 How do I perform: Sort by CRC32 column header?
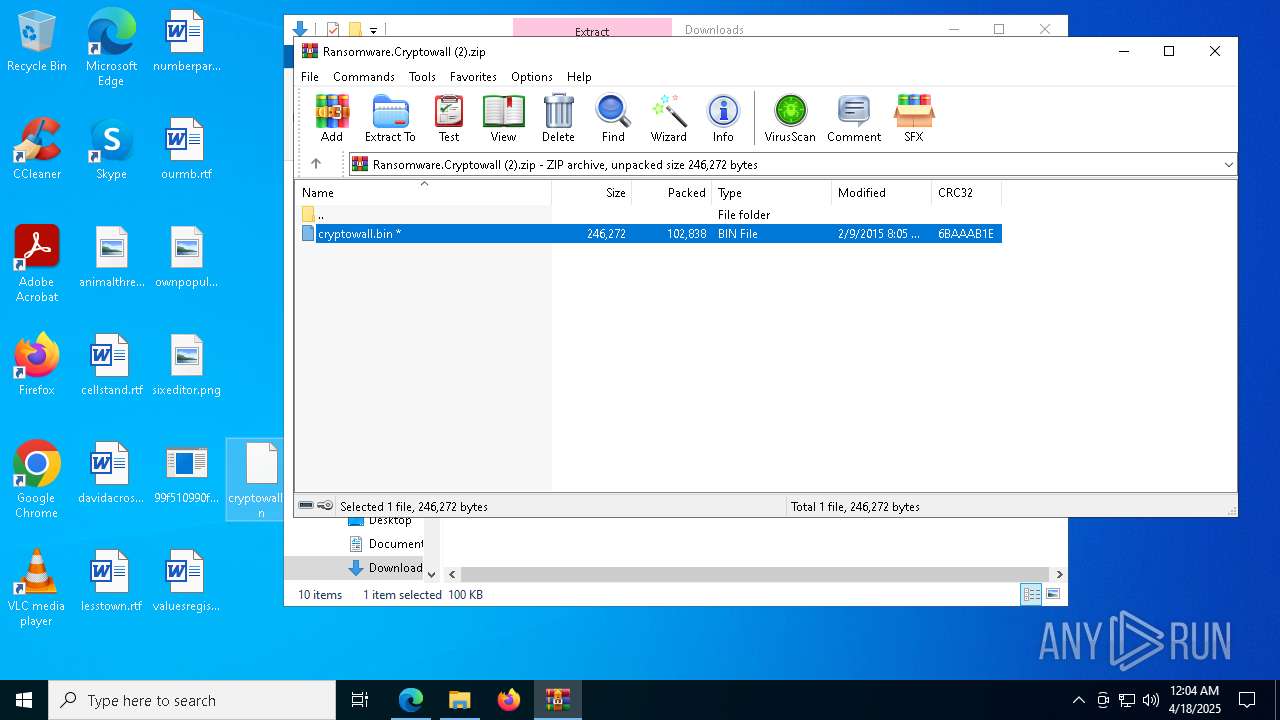click(967, 193)
